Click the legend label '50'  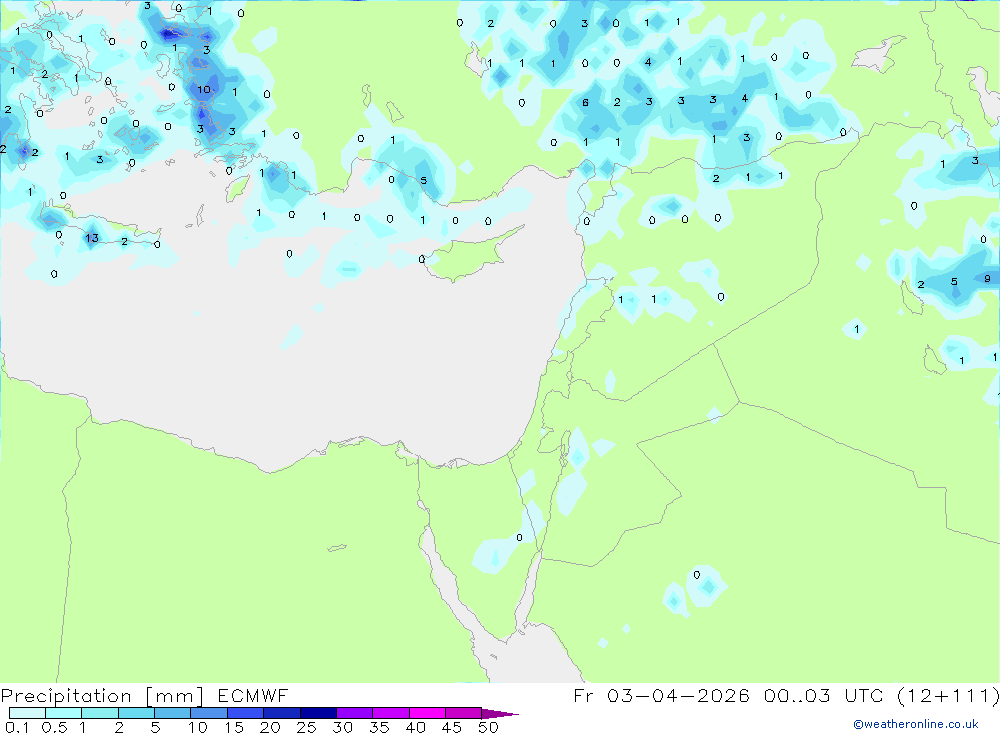click(489, 727)
